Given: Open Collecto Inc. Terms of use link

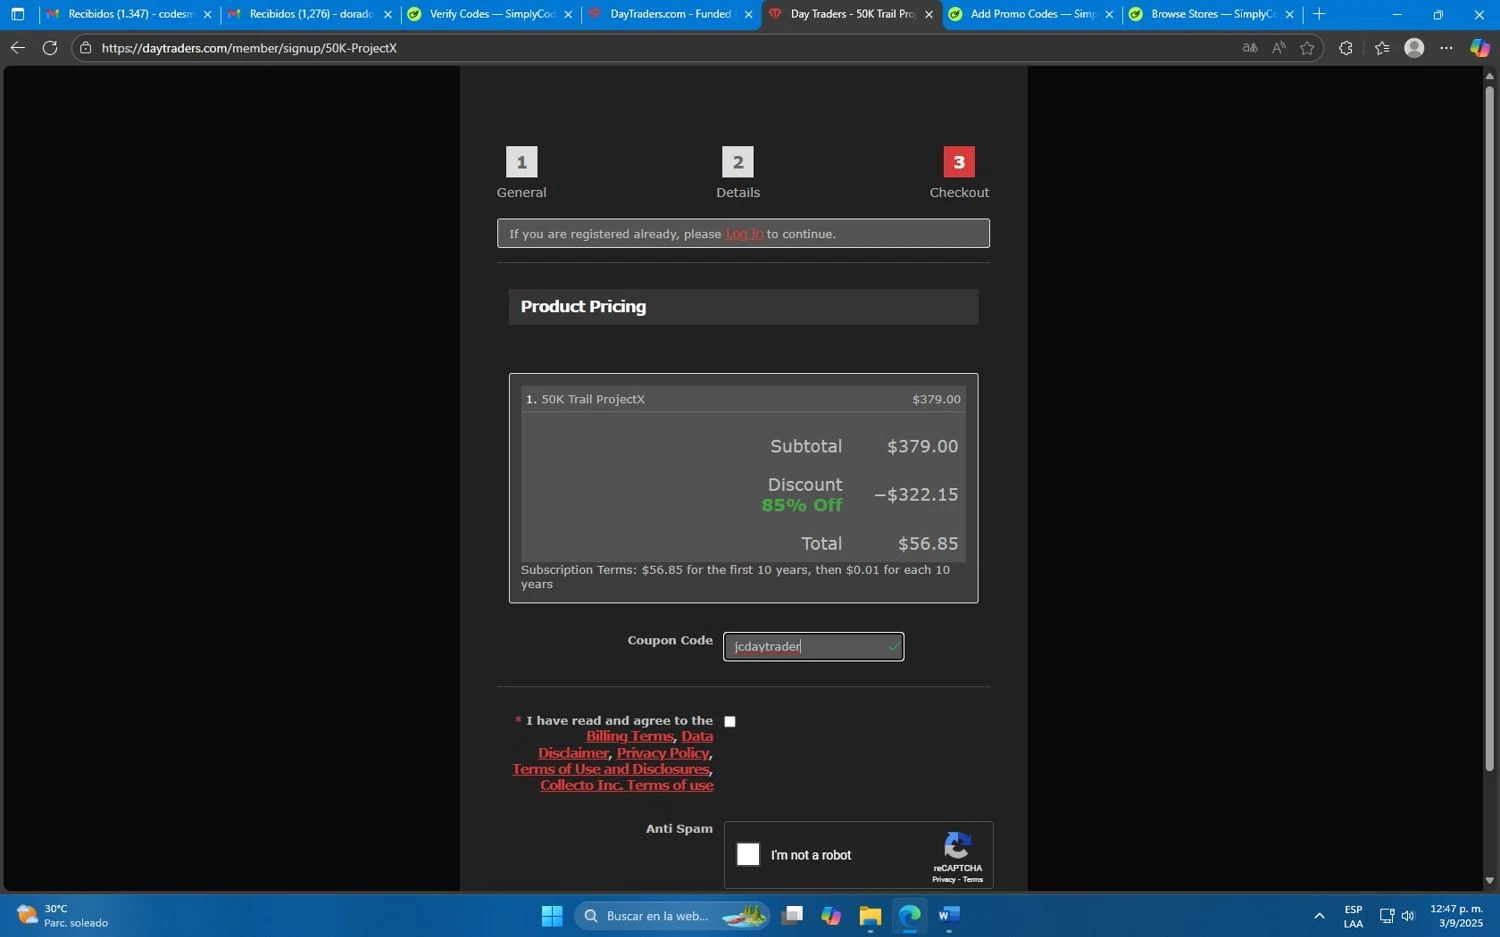Looking at the screenshot, I should click(627, 785).
